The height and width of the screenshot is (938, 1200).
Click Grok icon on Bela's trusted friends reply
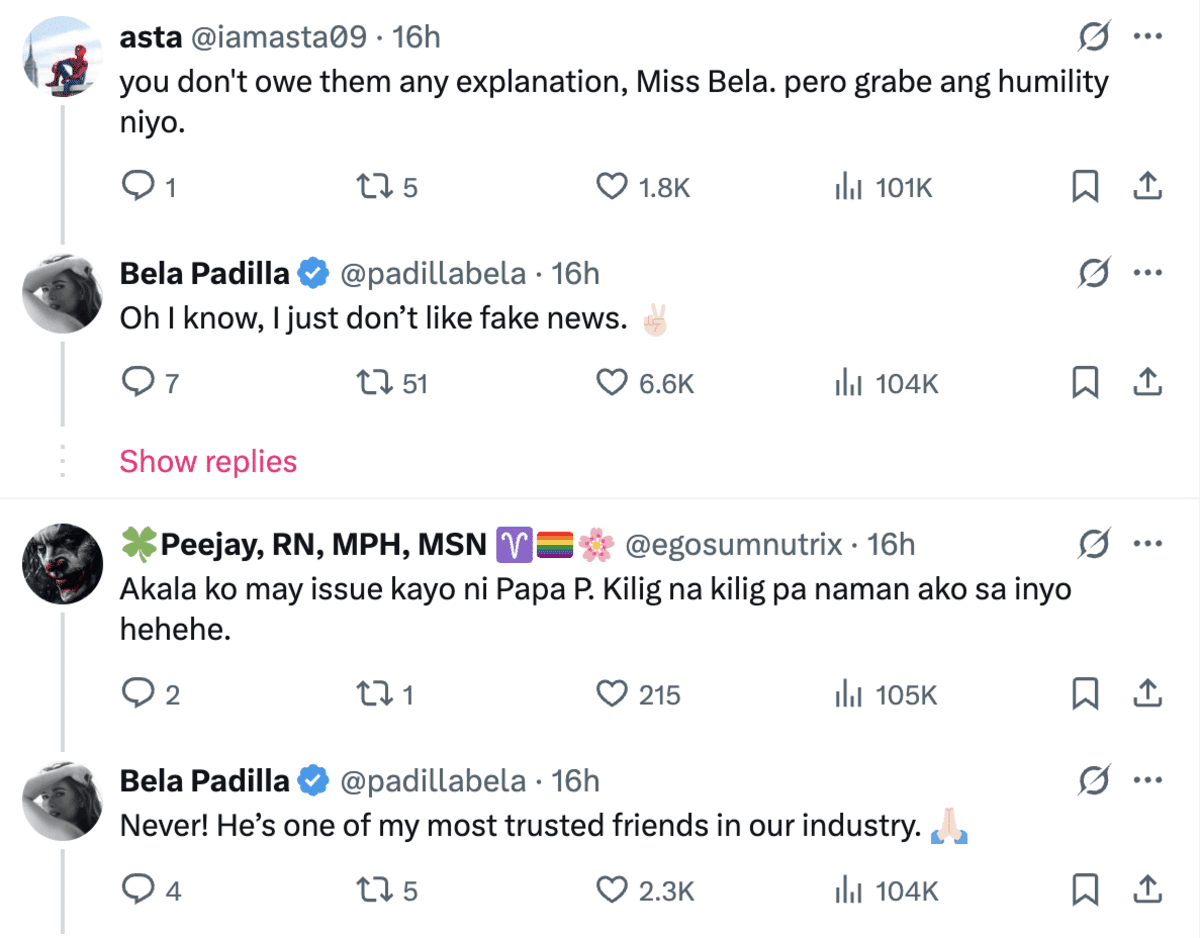1095,781
